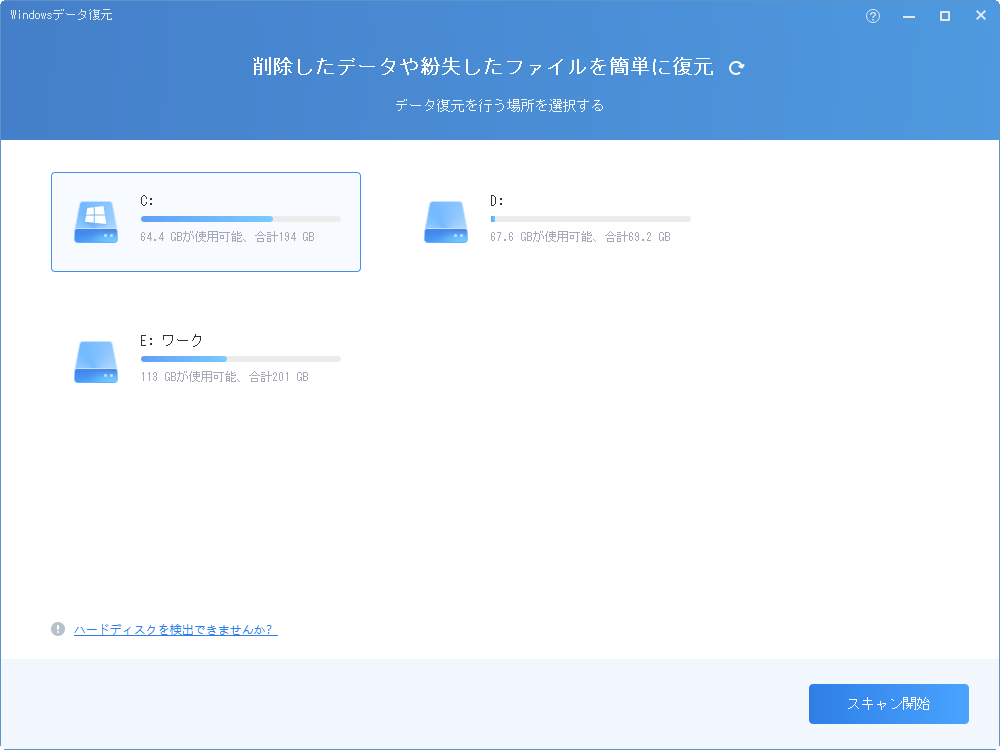1000x750 pixels.
Task: Select the C: drive Windows disk icon
Action: point(96,222)
